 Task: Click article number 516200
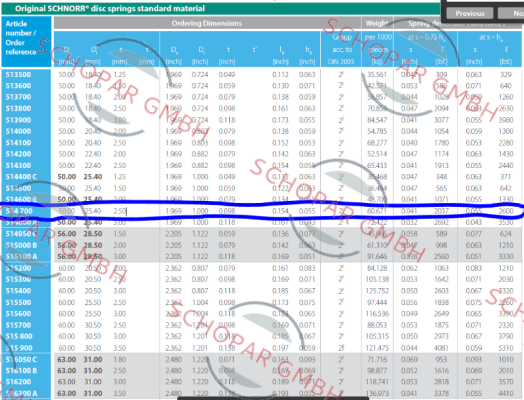(18, 382)
